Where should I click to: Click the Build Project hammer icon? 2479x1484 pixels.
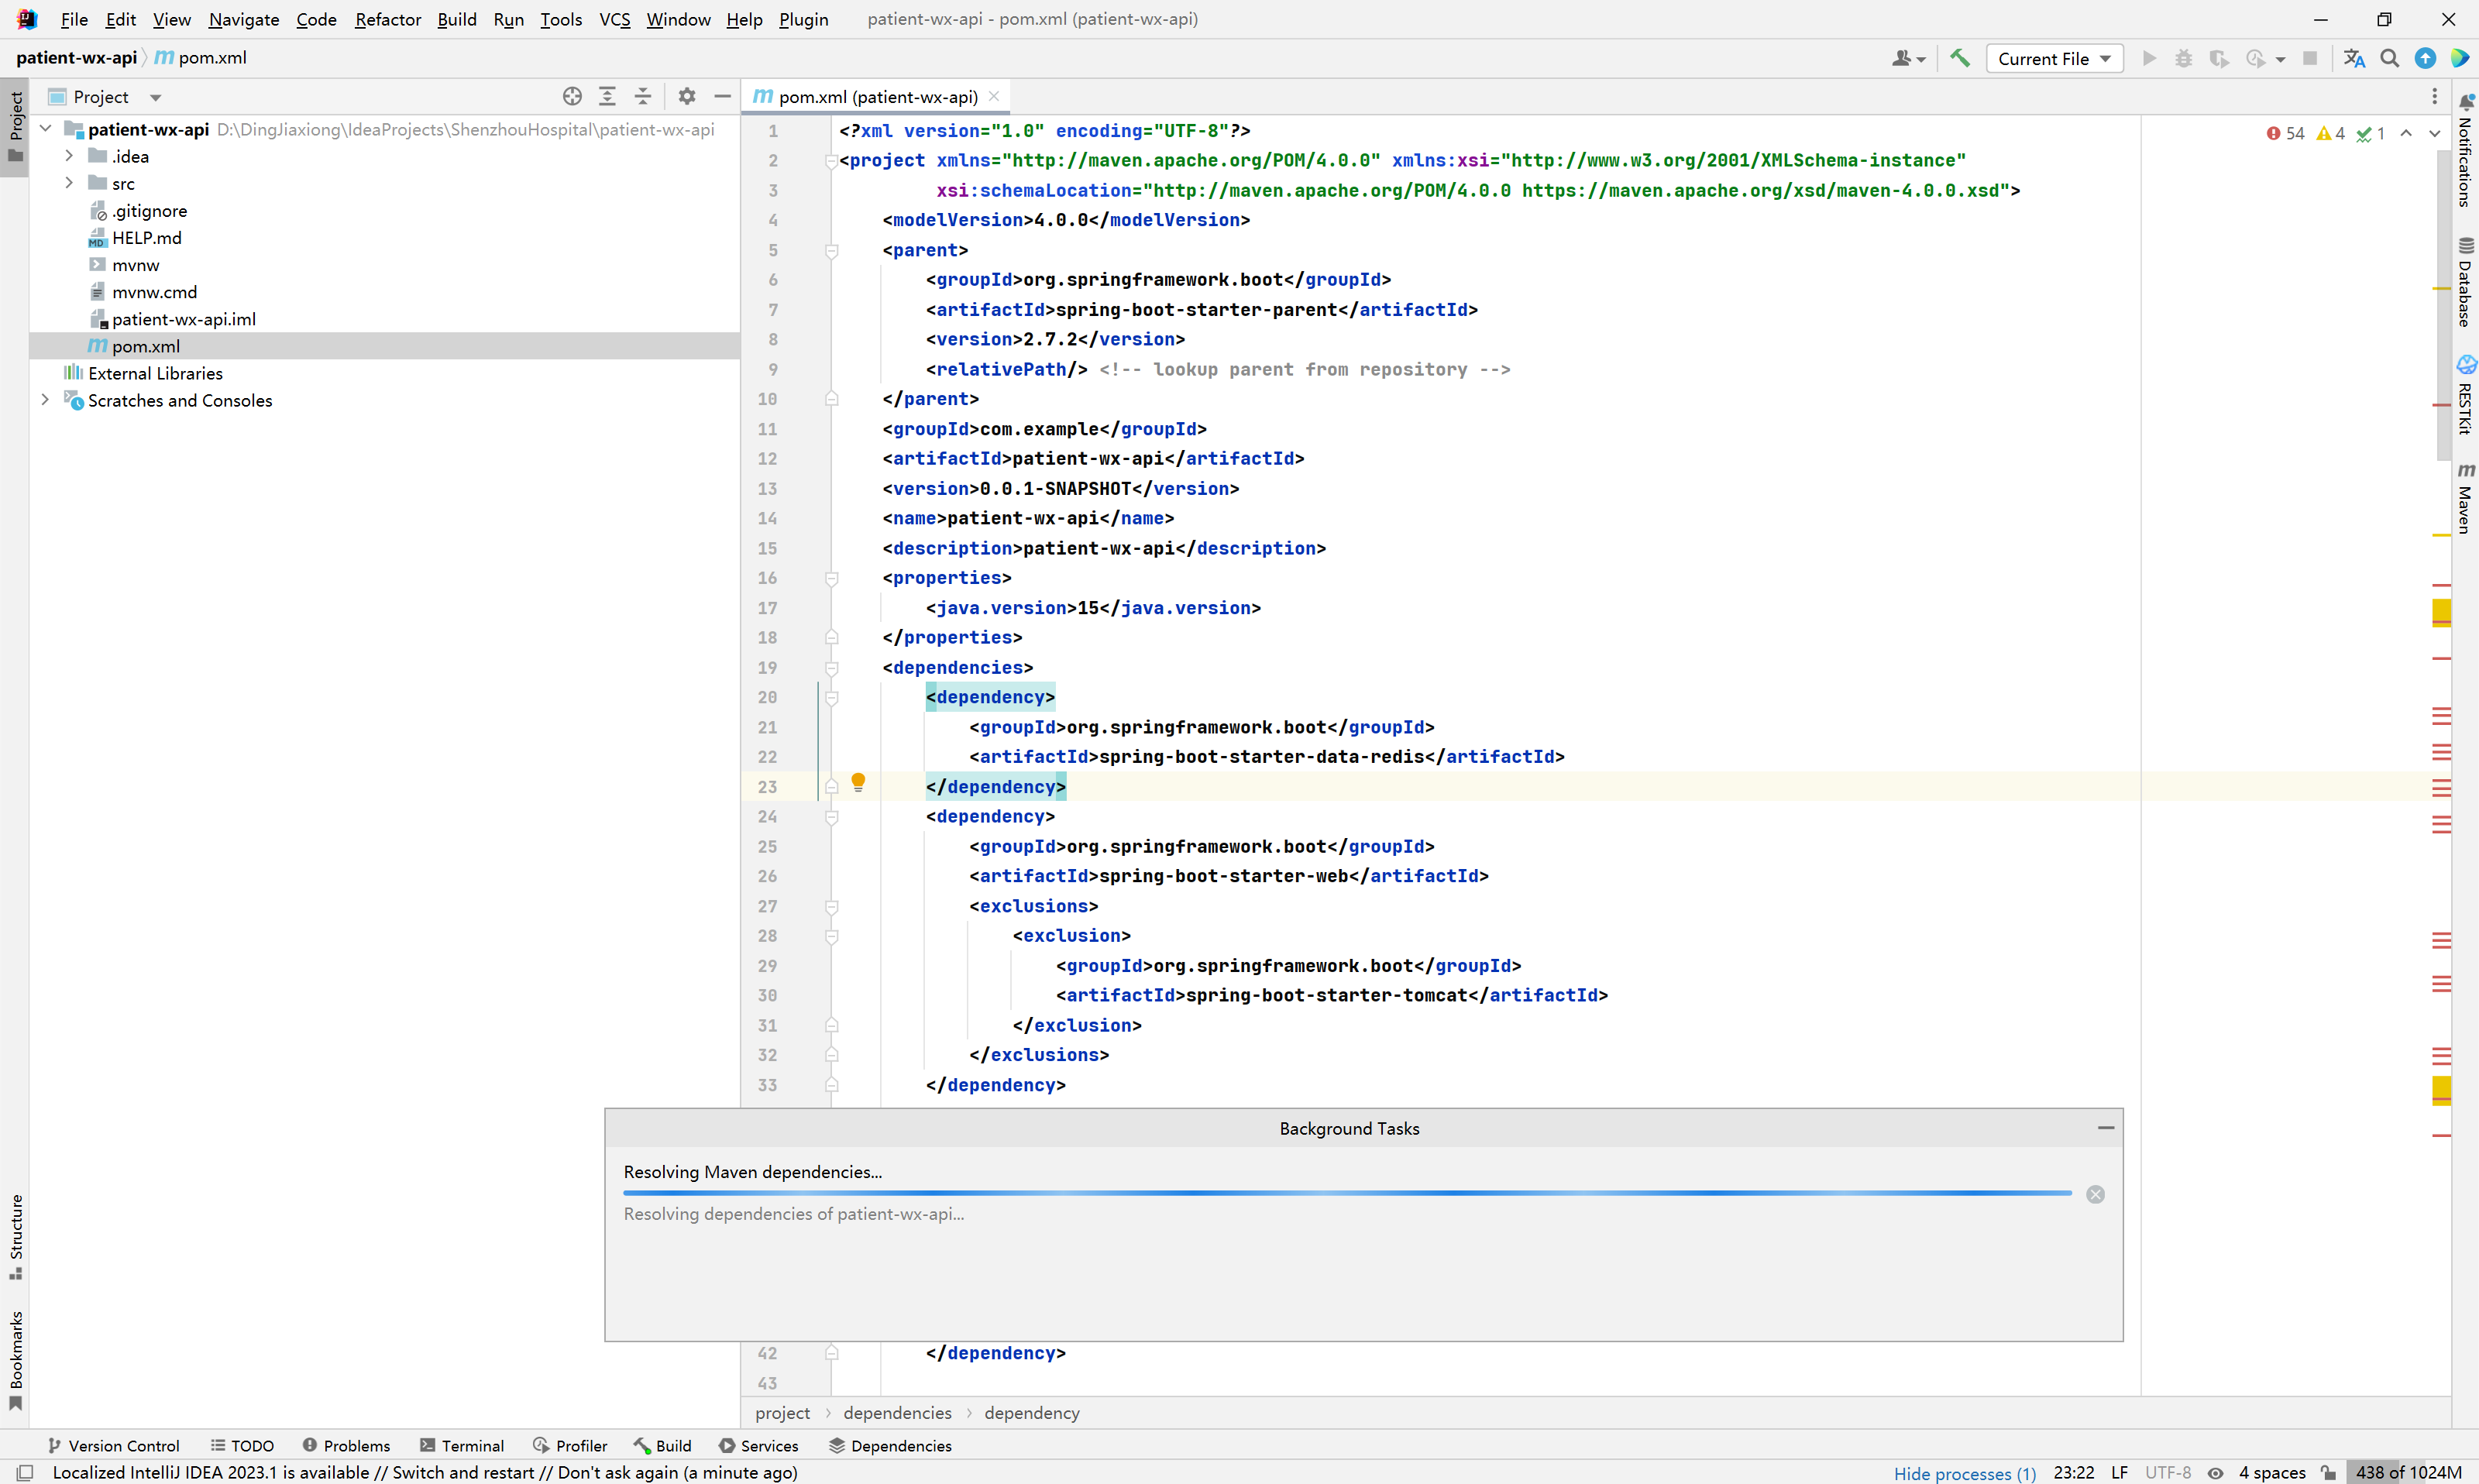pyautogui.click(x=1960, y=58)
